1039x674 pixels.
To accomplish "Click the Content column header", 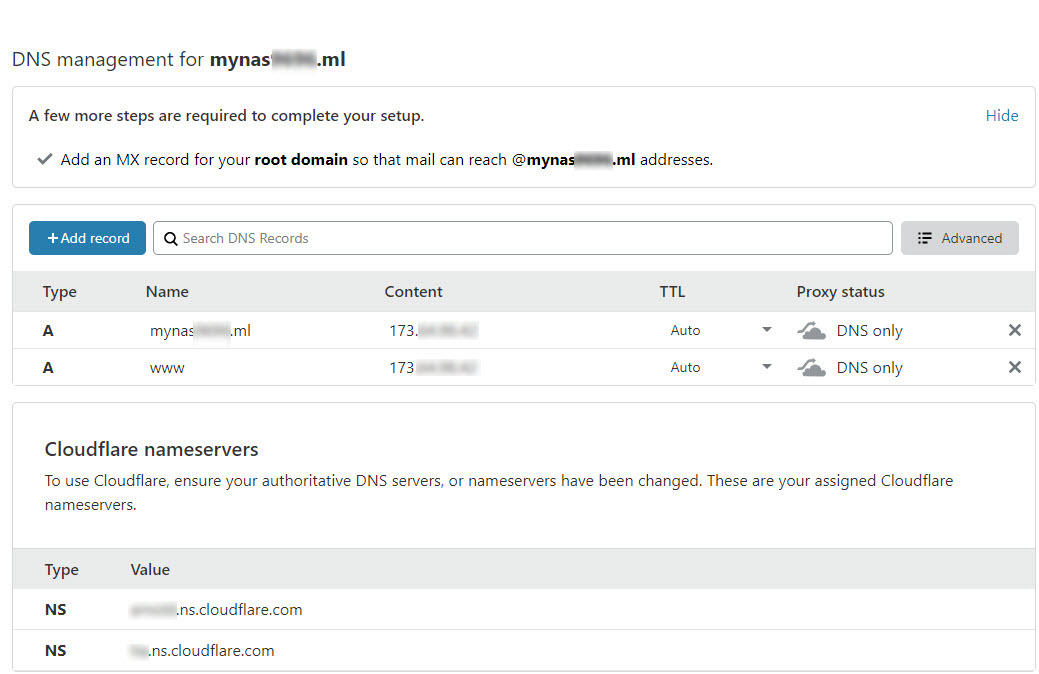I will [413, 292].
